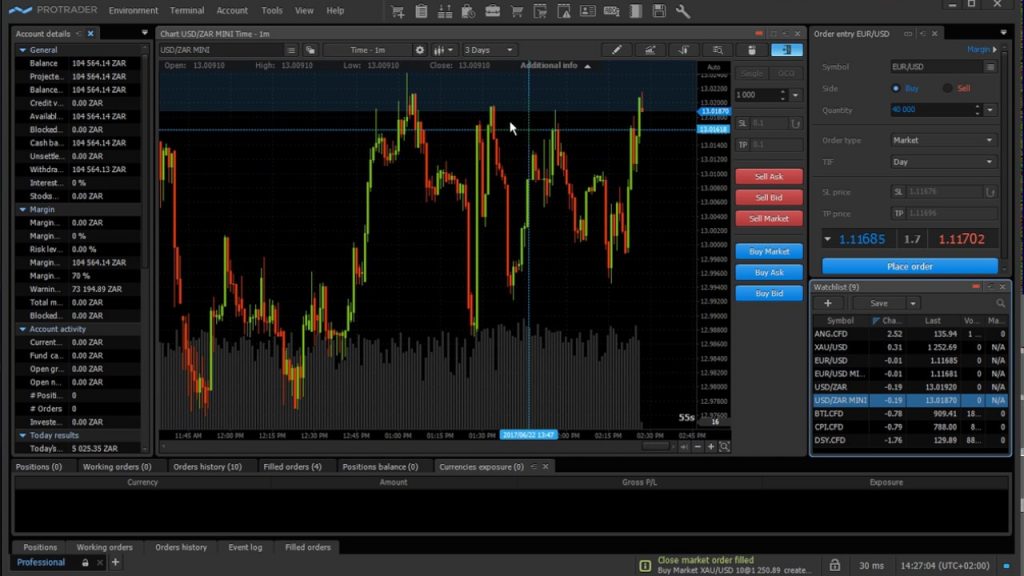Open the Order entry Quantity dropdown arrow
This screenshot has height=576, width=1024.
click(990, 110)
